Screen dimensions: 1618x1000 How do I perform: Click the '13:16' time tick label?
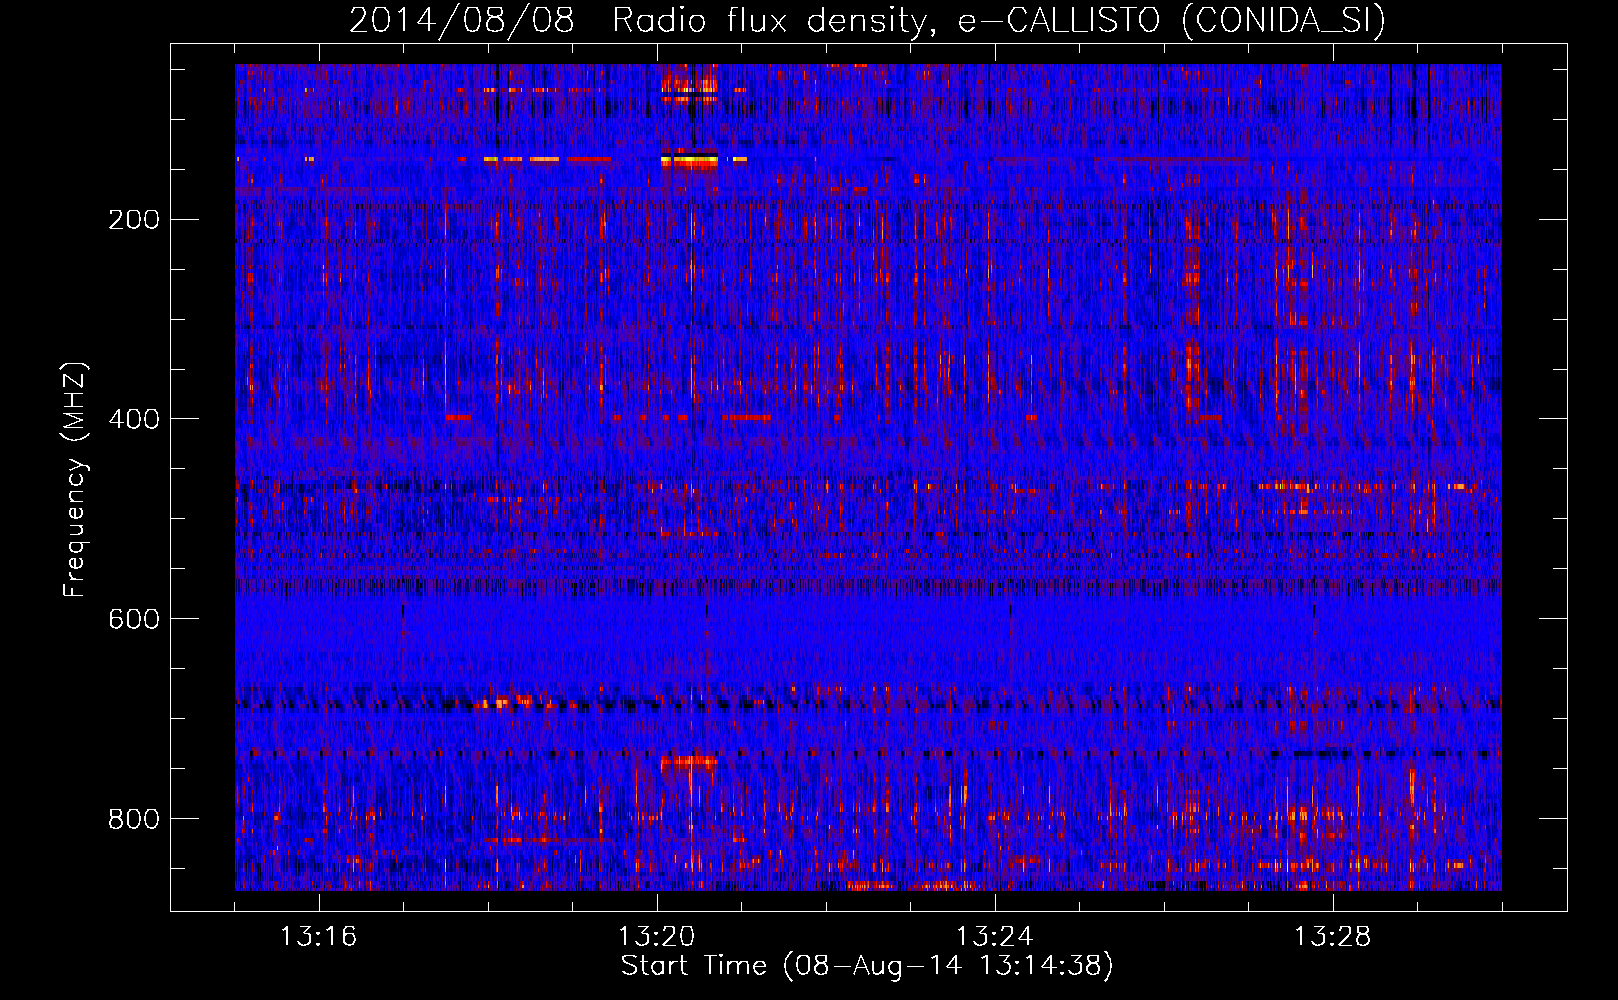pyautogui.click(x=318, y=937)
